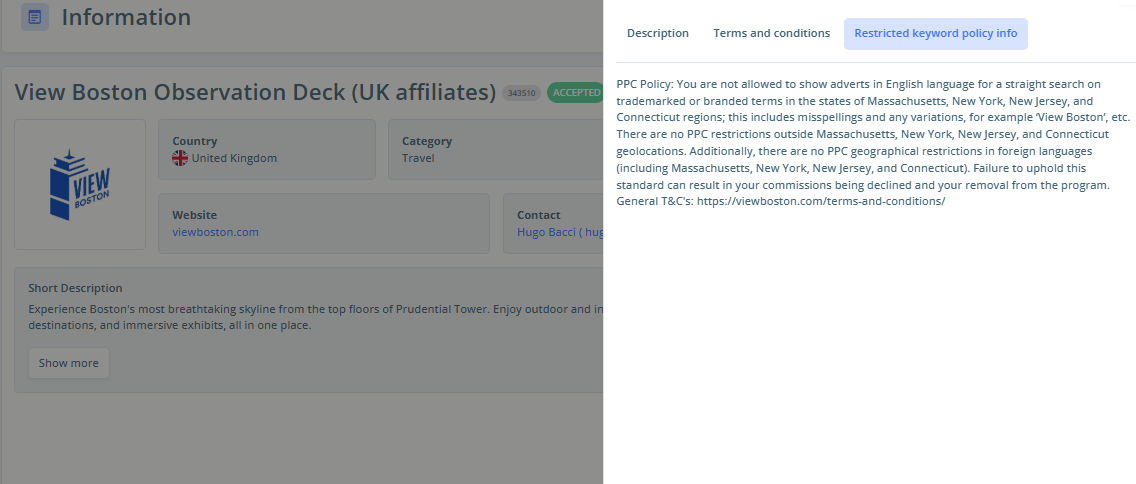This screenshot has height=484, width=1136.
Task: Click the Information page document icon
Action: click(x=35, y=17)
